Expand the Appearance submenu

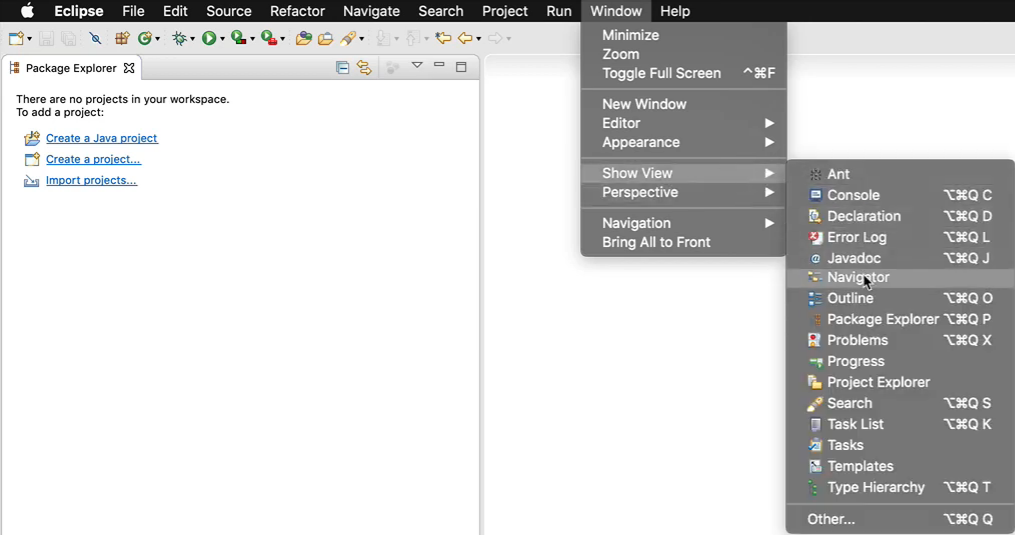[x=684, y=142]
